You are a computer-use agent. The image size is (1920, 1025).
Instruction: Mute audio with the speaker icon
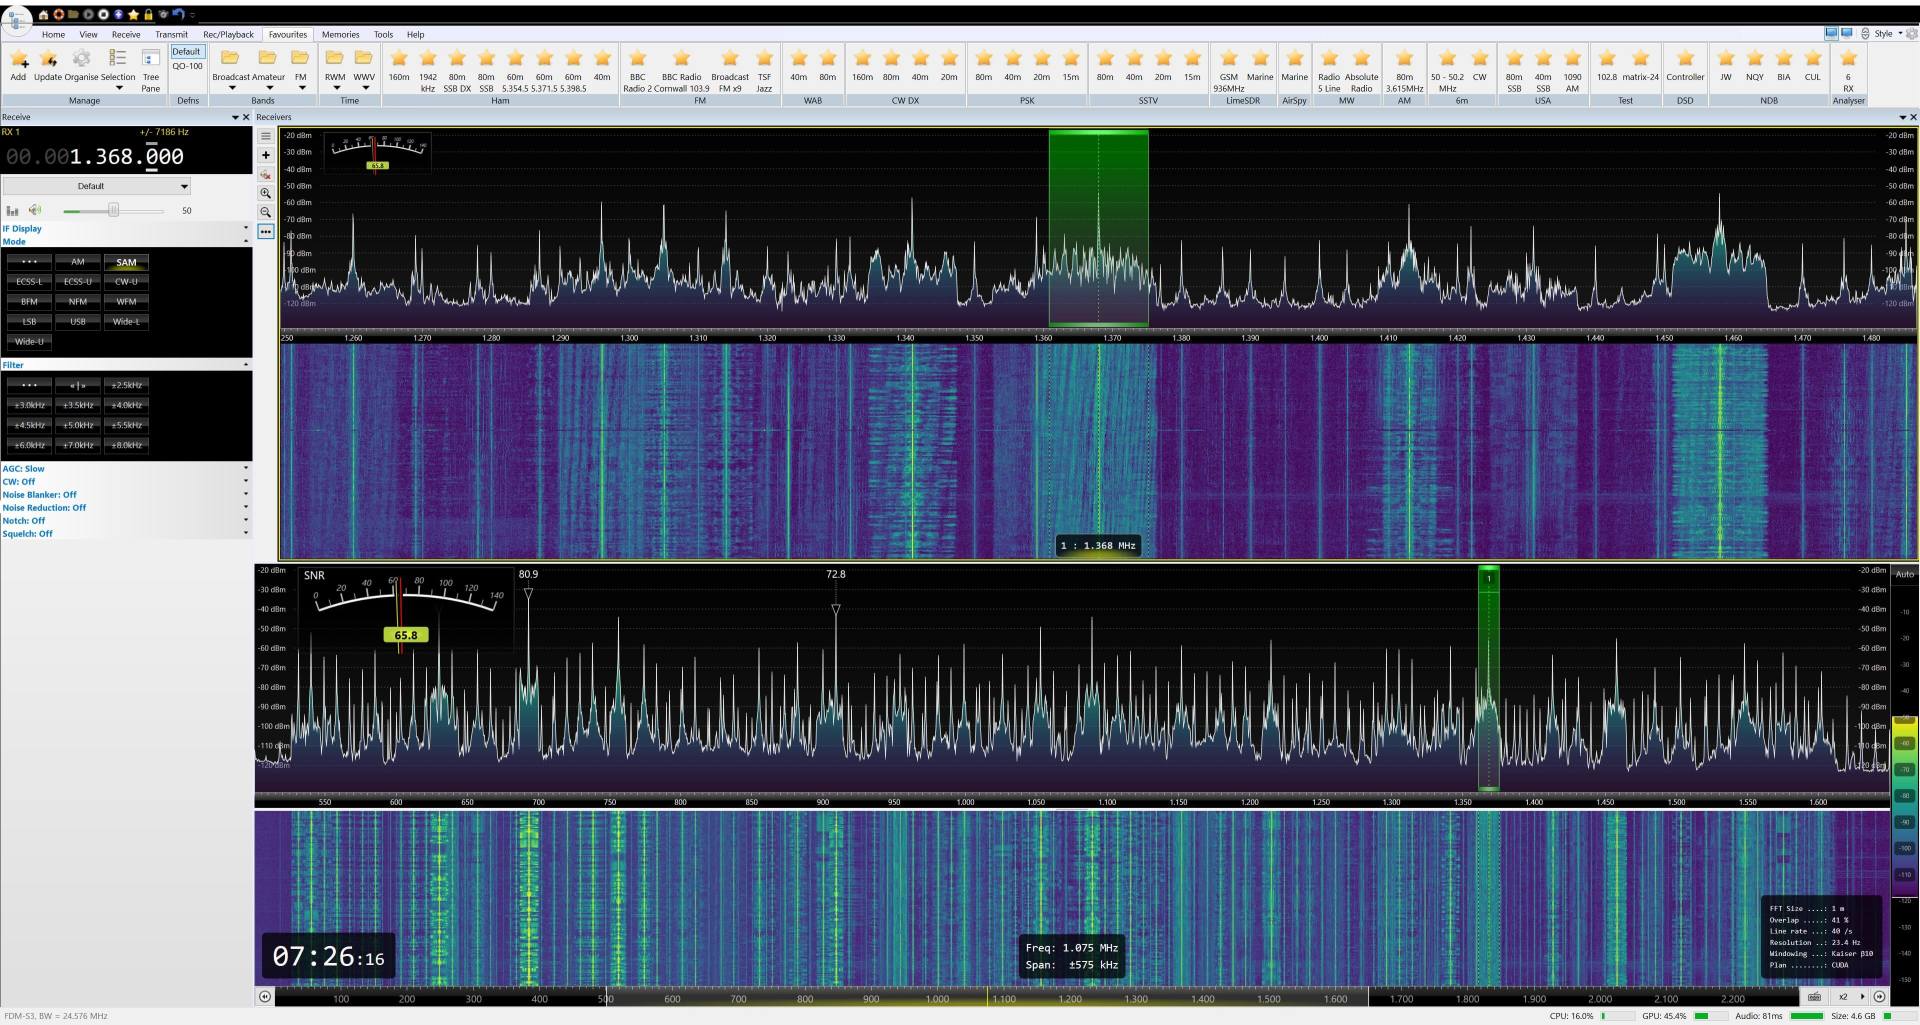35,210
